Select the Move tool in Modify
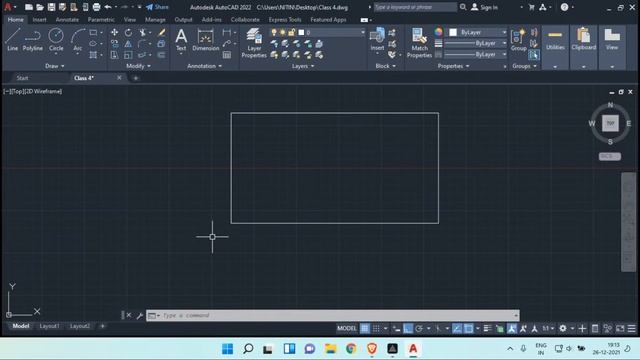 [114, 32]
